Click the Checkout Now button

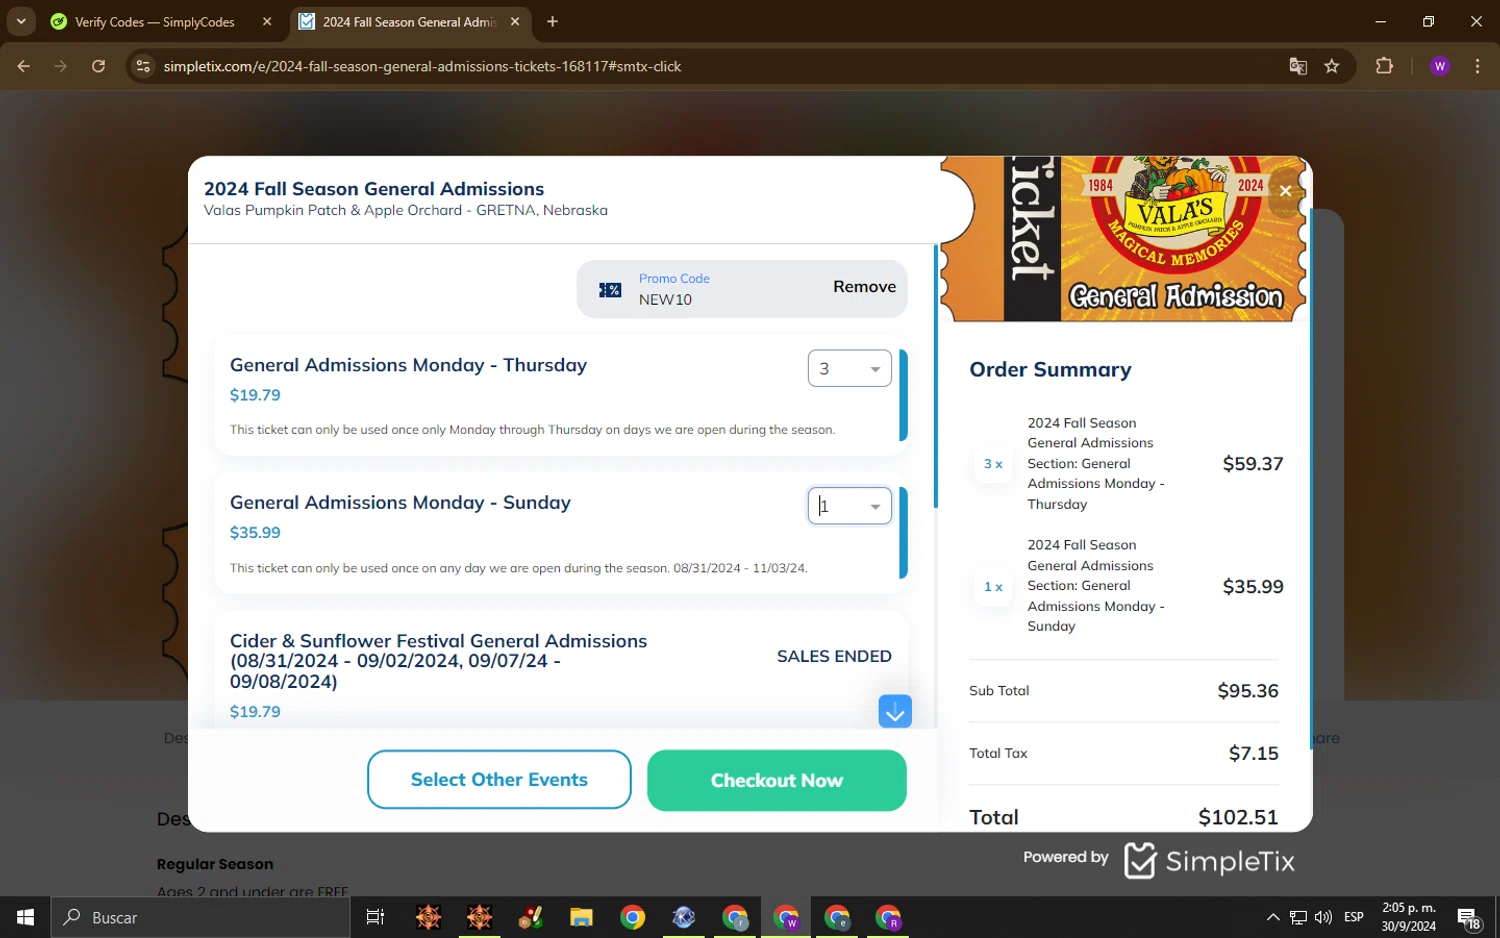[x=777, y=780]
